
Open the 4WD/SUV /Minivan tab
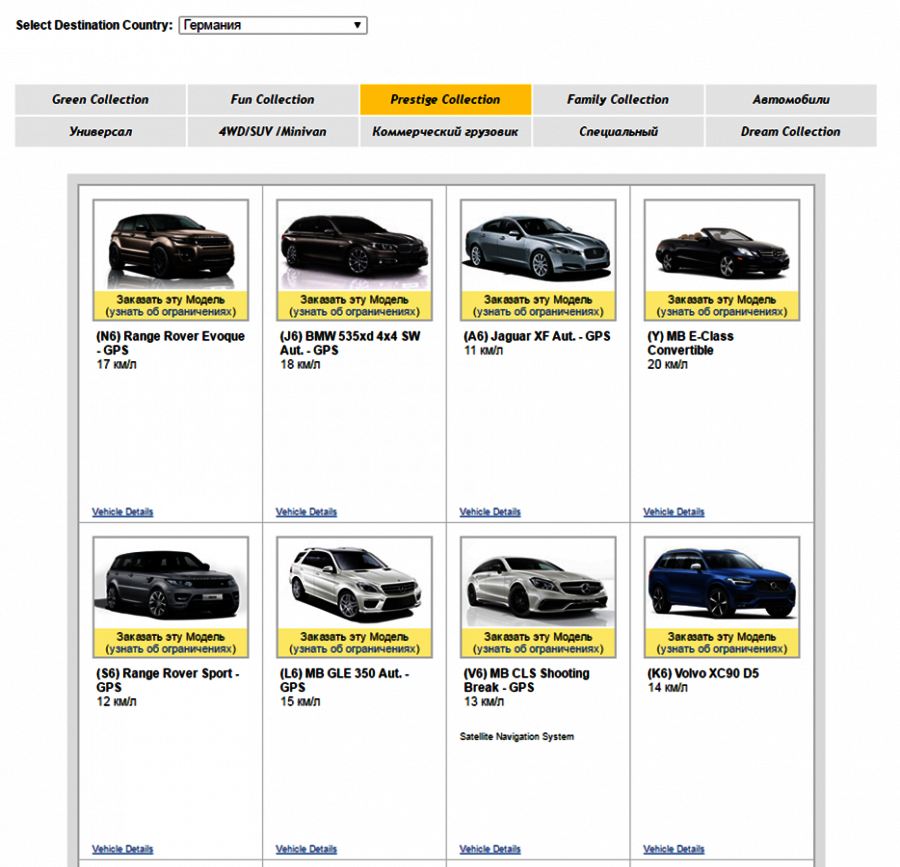pos(273,132)
